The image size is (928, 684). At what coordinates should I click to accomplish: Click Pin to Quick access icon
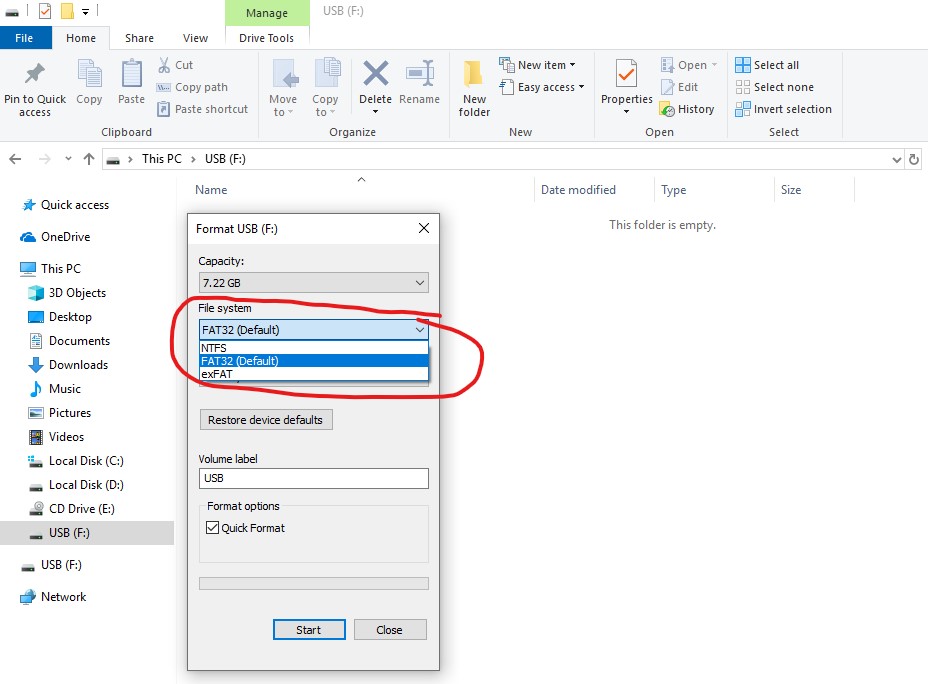click(x=35, y=73)
